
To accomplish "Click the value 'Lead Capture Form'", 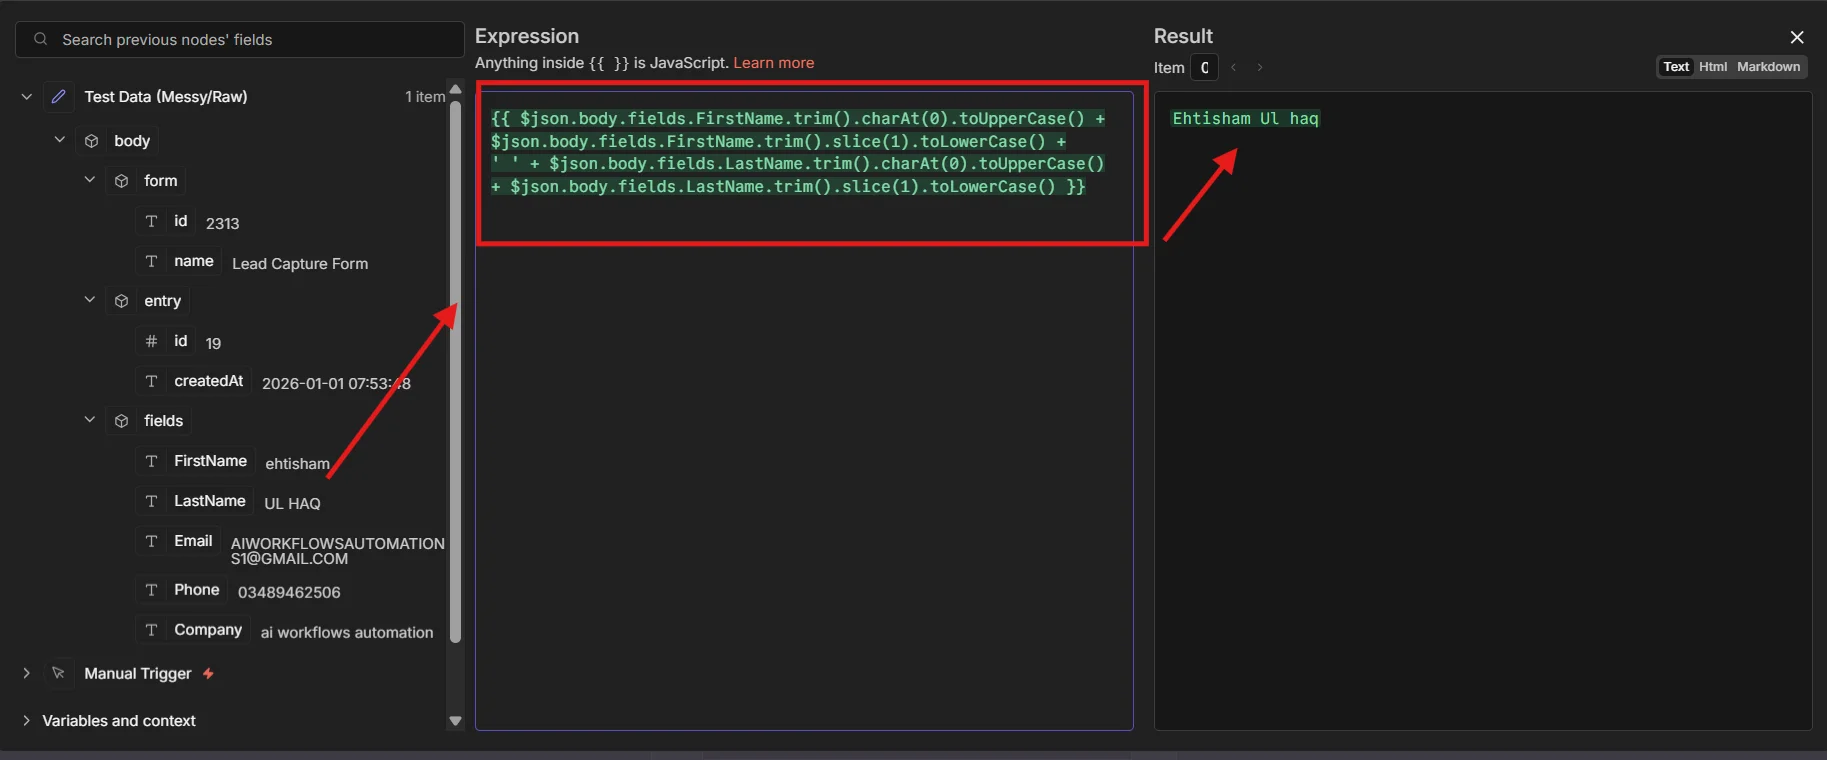I will click(x=300, y=264).
